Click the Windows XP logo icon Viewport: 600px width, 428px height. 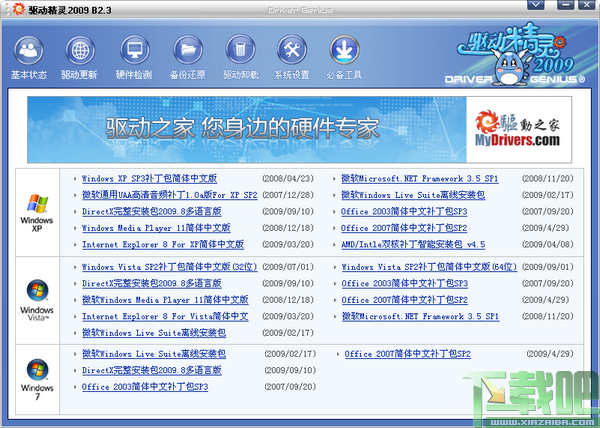tap(37, 203)
